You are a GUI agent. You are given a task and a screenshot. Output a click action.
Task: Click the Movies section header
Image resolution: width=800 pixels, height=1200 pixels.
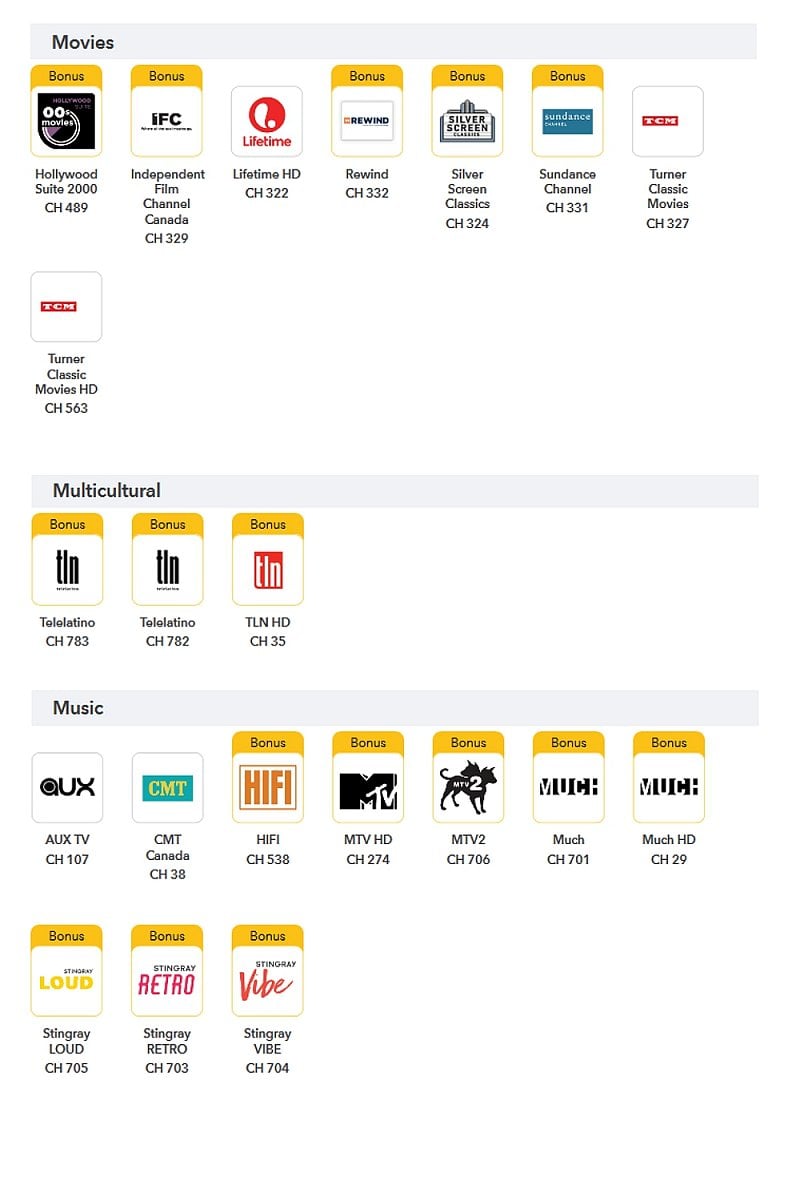(x=394, y=42)
